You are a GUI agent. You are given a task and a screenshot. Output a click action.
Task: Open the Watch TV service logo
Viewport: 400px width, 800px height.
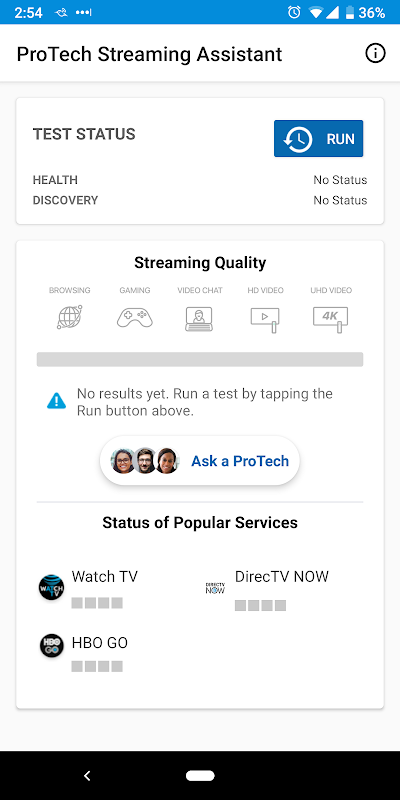point(52,587)
